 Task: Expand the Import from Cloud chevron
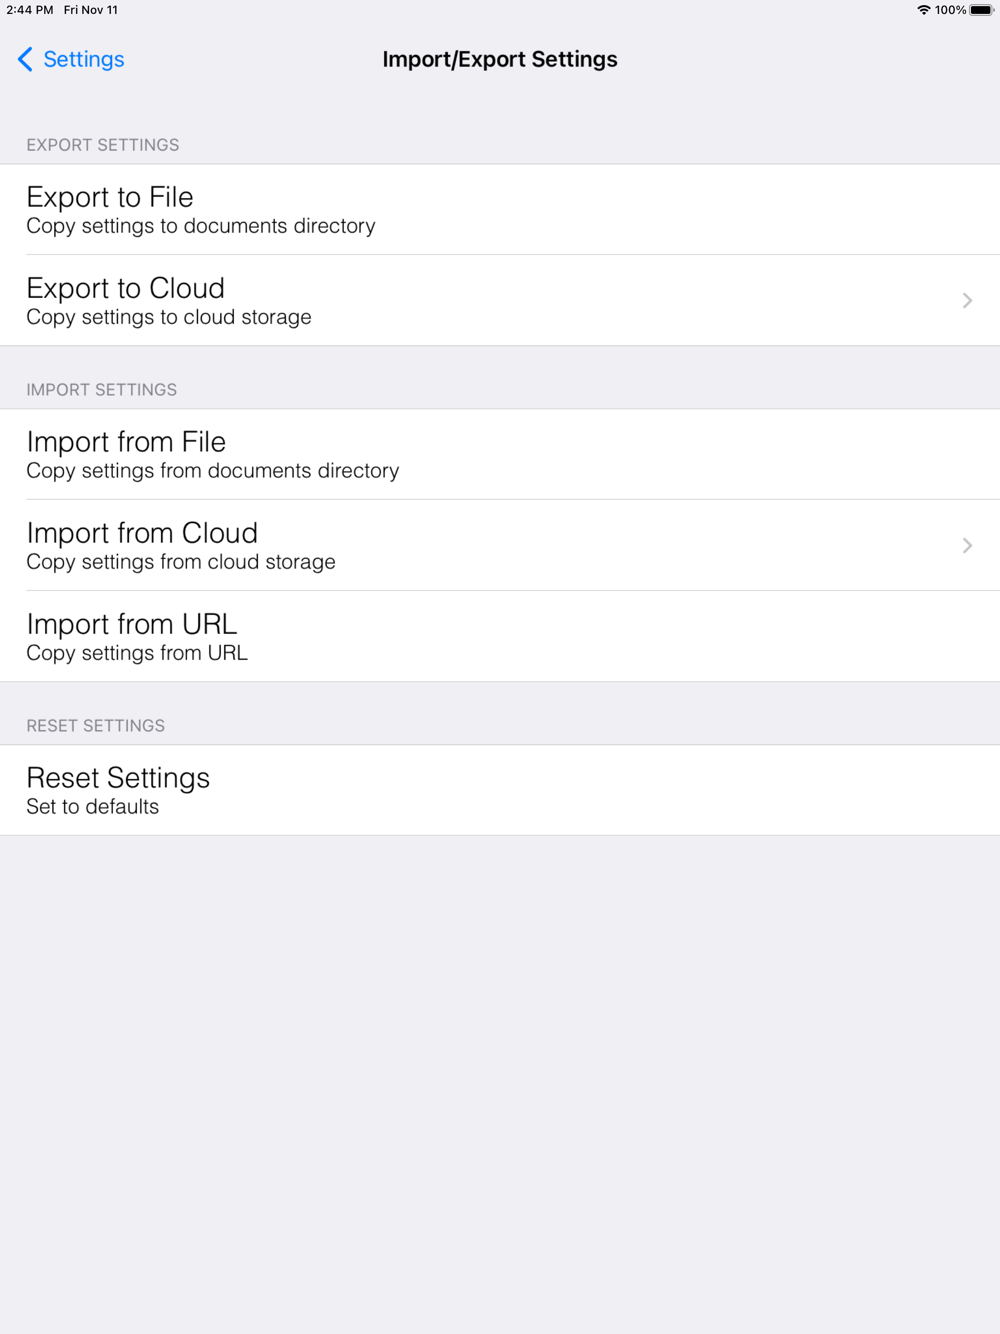click(967, 546)
